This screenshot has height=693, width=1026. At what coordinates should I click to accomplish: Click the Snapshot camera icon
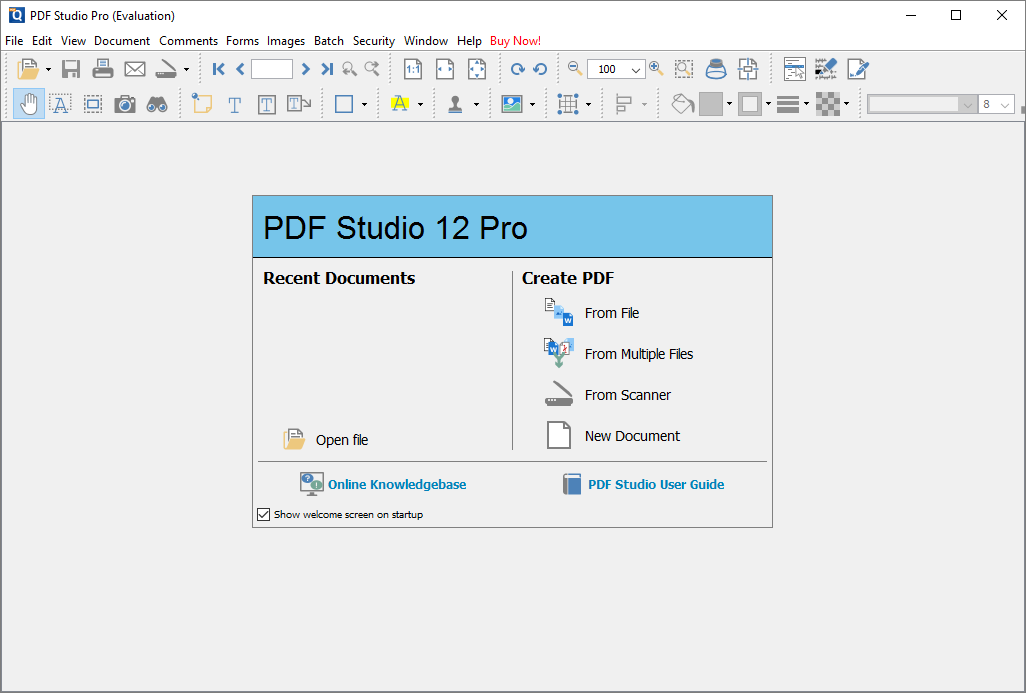point(124,104)
